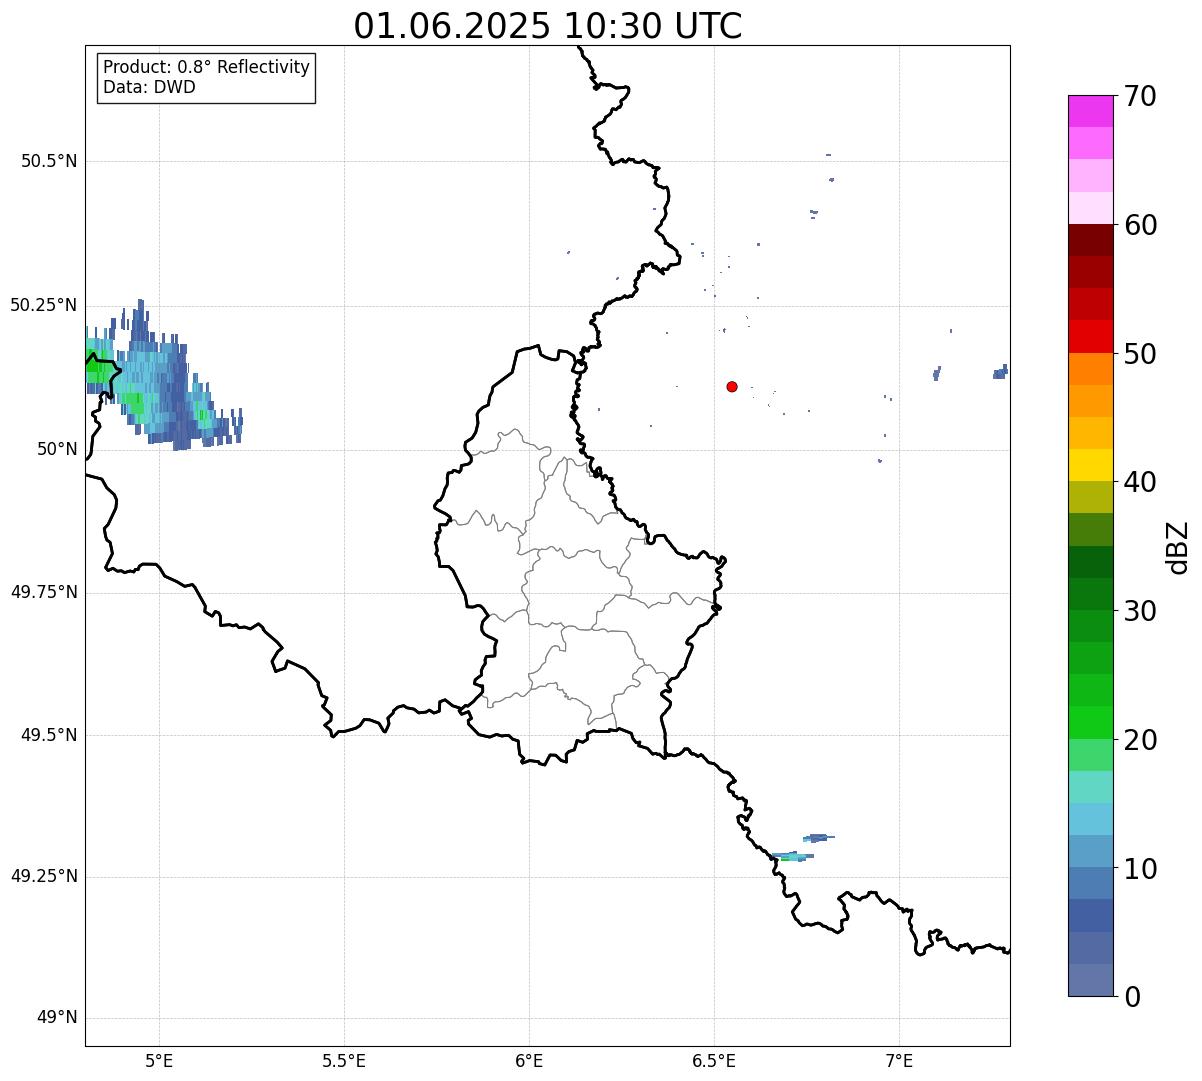The height and width of the screenshot is (1081, 1202).
Task: Click the 5°E longitude label
Action: click(x=159, y=1060)
